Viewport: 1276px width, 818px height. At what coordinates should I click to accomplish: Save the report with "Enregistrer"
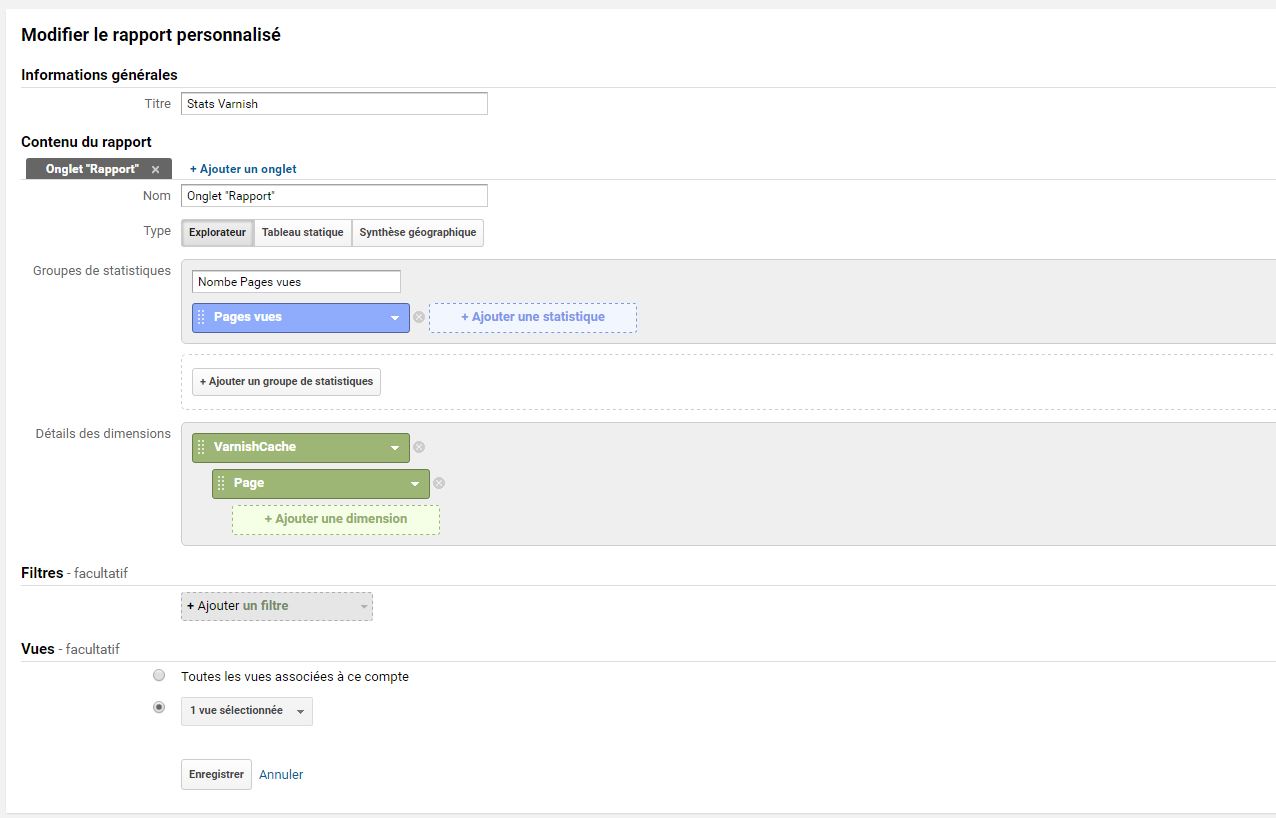click(216, 774)
